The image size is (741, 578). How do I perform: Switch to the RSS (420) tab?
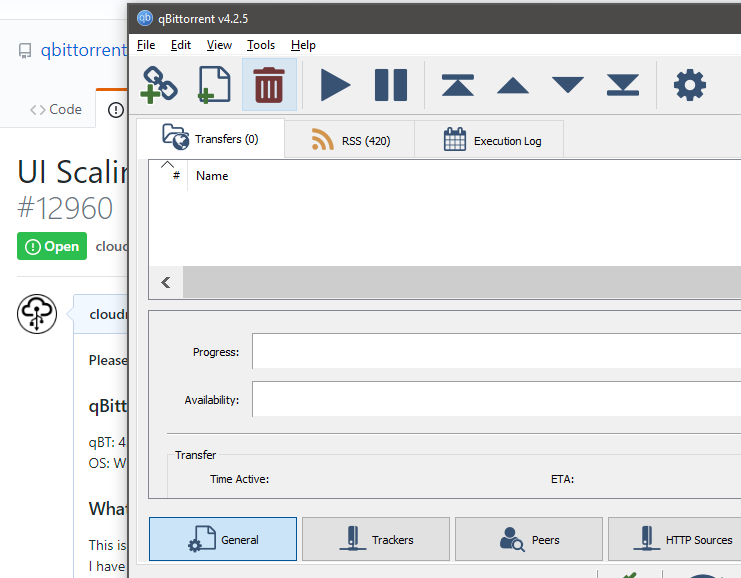350,140
